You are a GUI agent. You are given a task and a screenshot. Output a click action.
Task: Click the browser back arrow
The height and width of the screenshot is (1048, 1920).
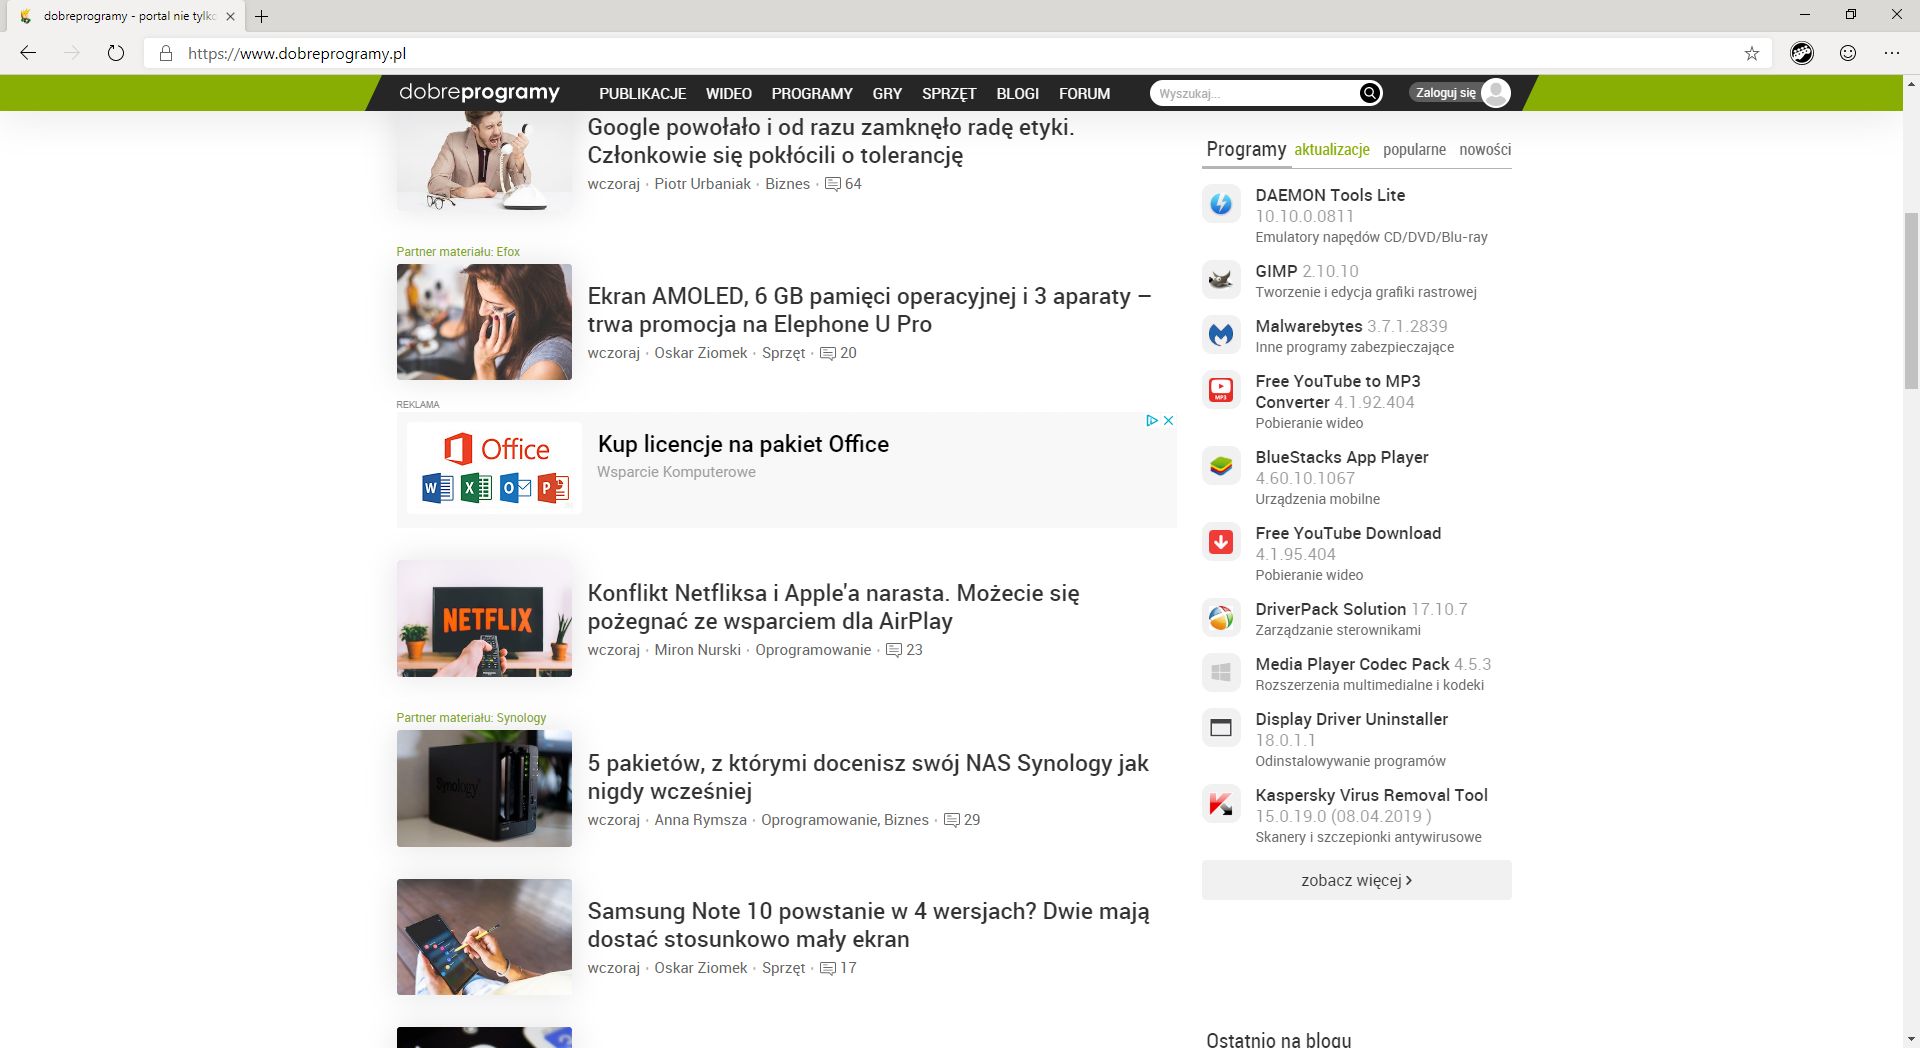28,53
